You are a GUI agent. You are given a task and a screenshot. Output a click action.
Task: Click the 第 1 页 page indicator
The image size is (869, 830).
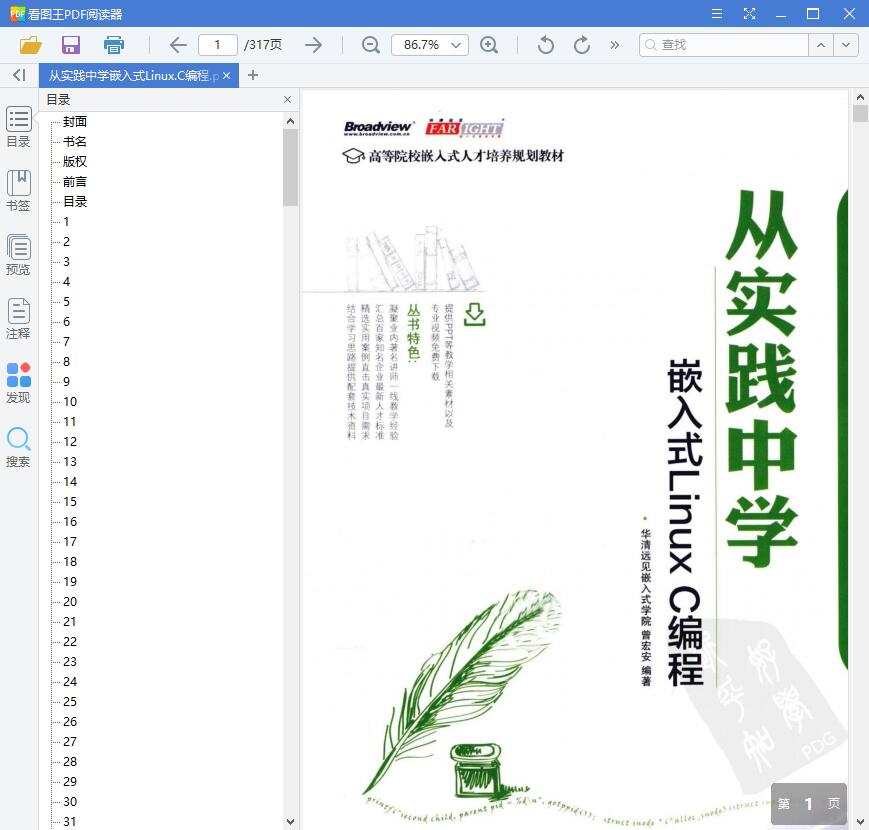coord(809,803)
